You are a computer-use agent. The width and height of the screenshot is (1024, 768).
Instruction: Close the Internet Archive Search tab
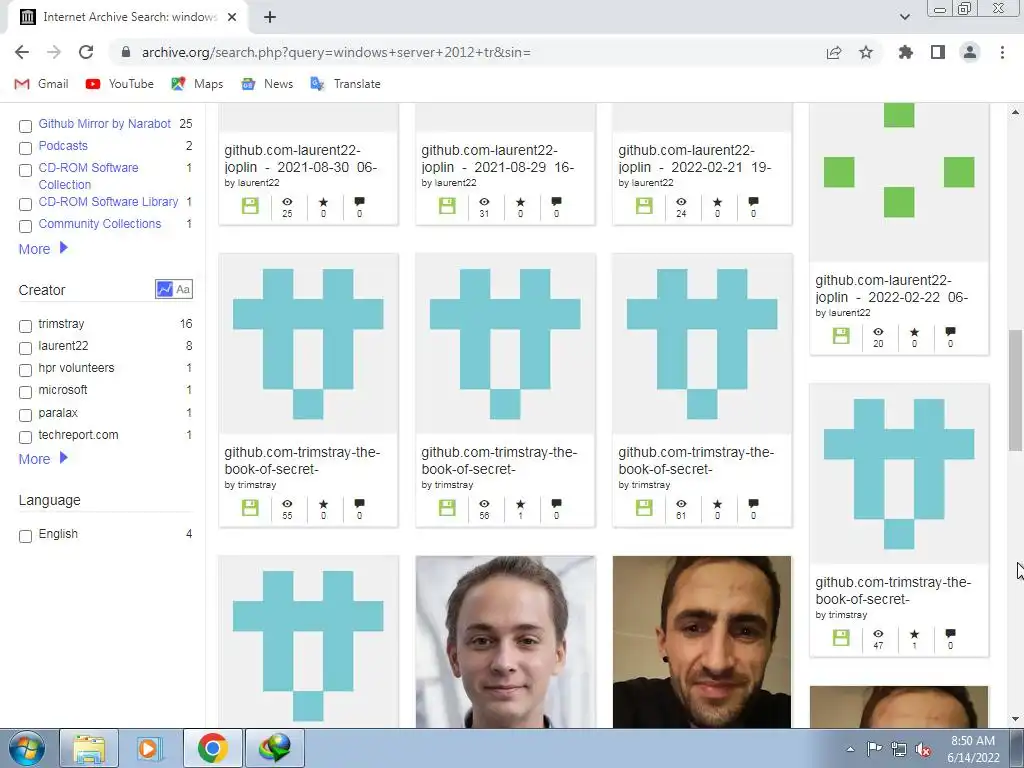tap(232, 17)
